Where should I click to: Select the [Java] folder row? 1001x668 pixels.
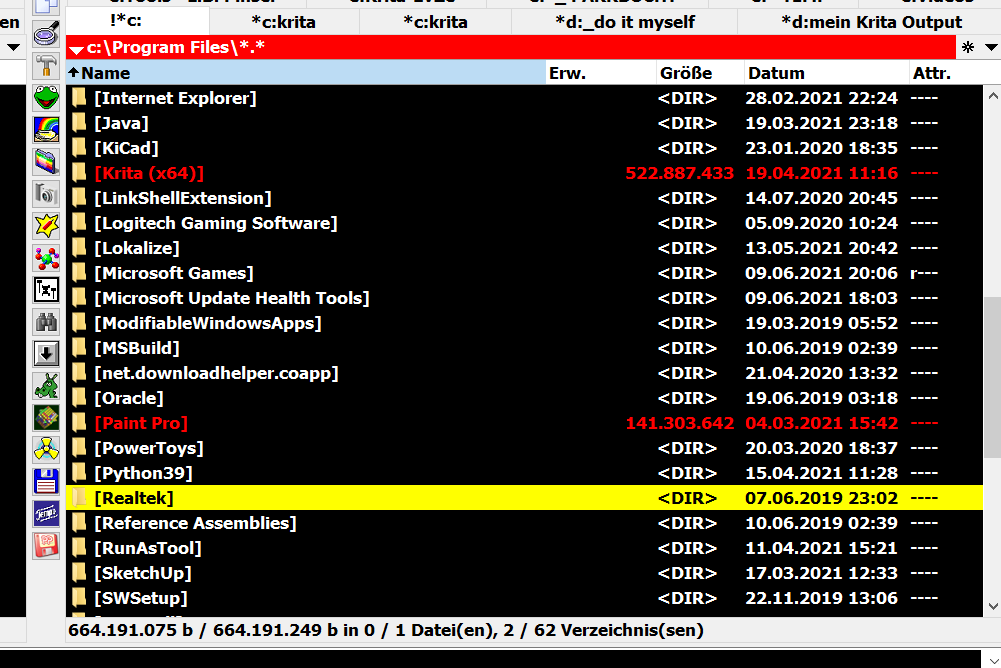(524, 123)
